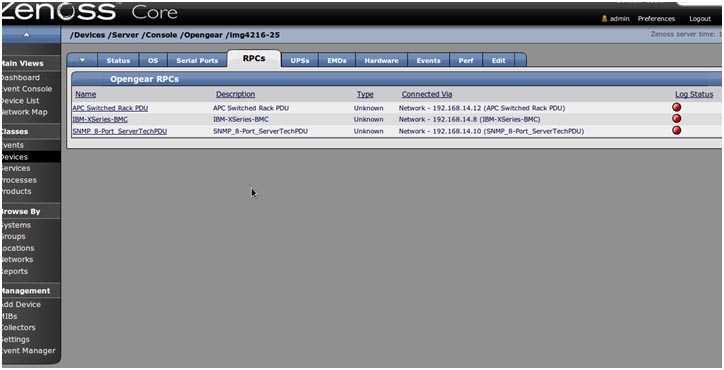The height and width of the screenshot is (370, 724).
Task: Click the red status icon for SNMP_8-Port_ServerTechPDU
Action: [x=676, y=130]
